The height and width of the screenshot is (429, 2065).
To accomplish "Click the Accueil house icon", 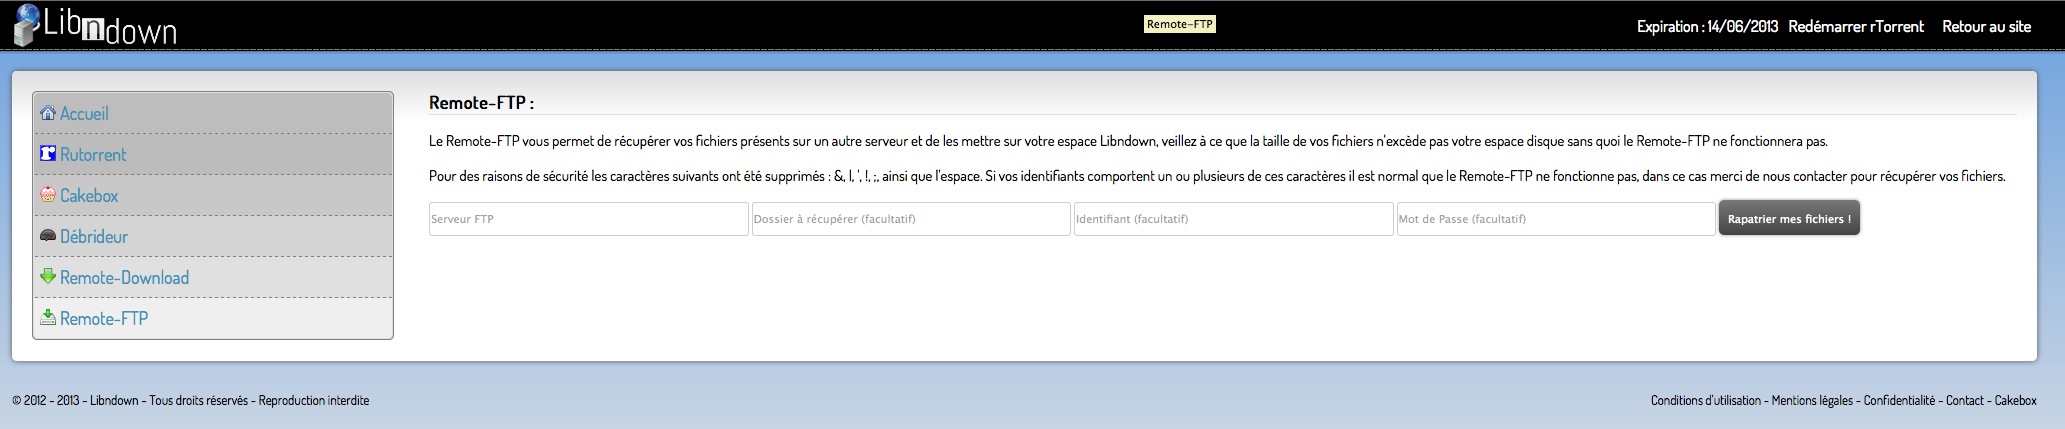I will pos(47,113).
